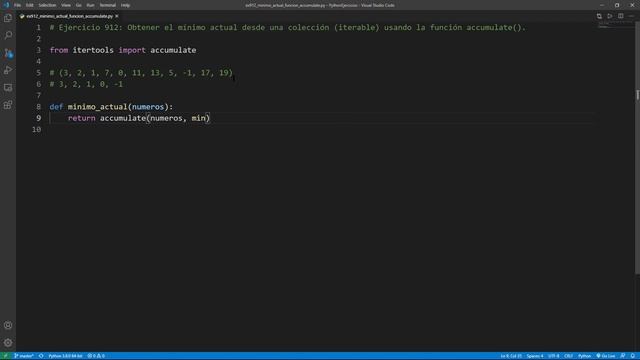Open the Terminal menu
The image size is (640, 360).
108,5
